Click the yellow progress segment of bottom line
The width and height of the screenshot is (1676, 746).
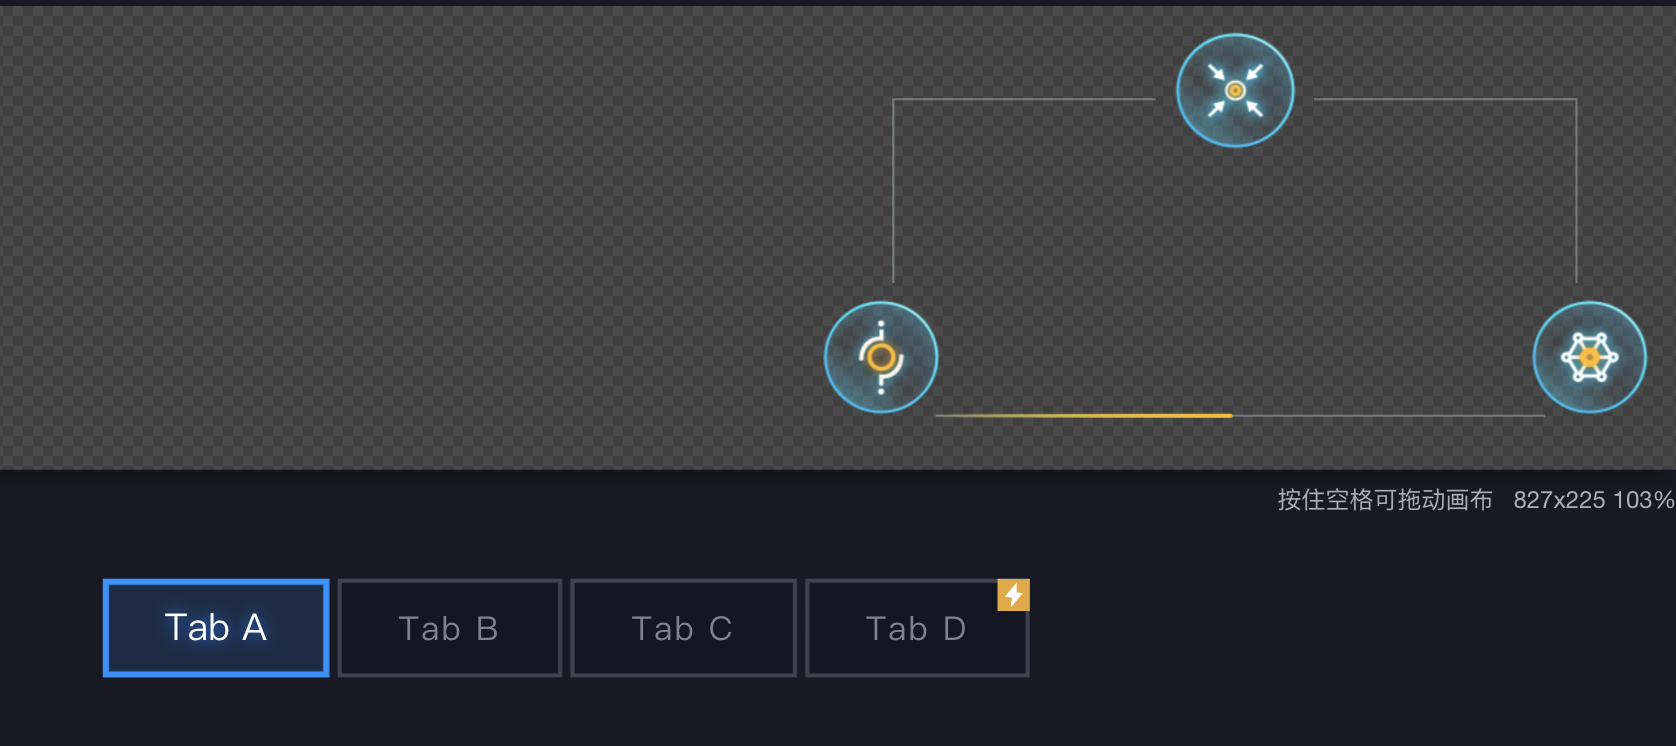(x=1085, y=415)
